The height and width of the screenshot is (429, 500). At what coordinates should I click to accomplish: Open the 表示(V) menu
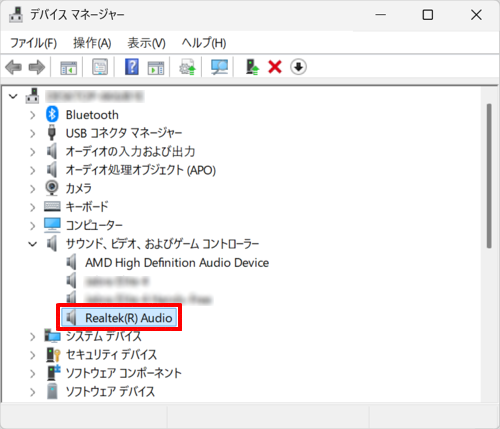(146, 43)
